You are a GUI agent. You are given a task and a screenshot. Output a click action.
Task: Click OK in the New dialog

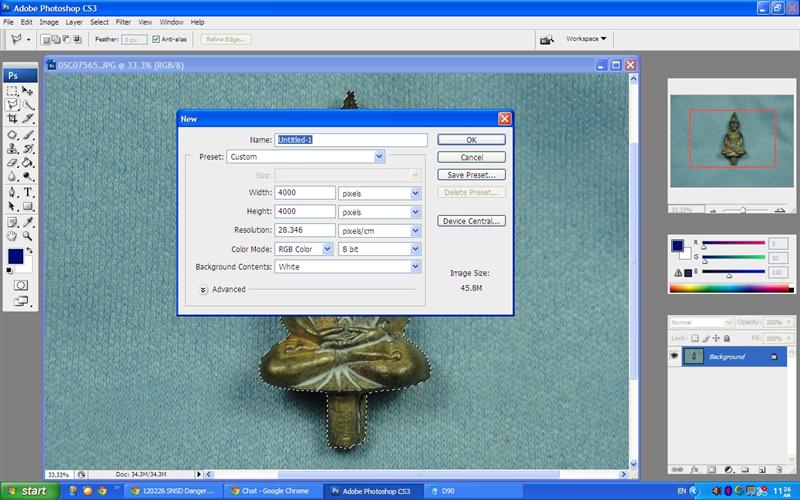(471, 140)
